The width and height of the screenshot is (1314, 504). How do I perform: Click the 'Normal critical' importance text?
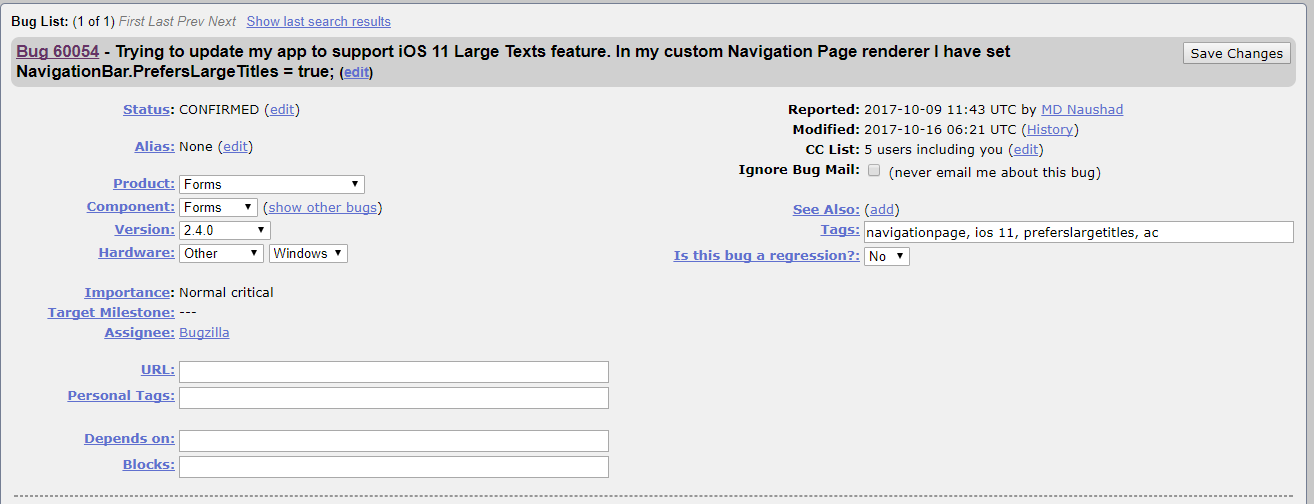click(x=226, y=292)
